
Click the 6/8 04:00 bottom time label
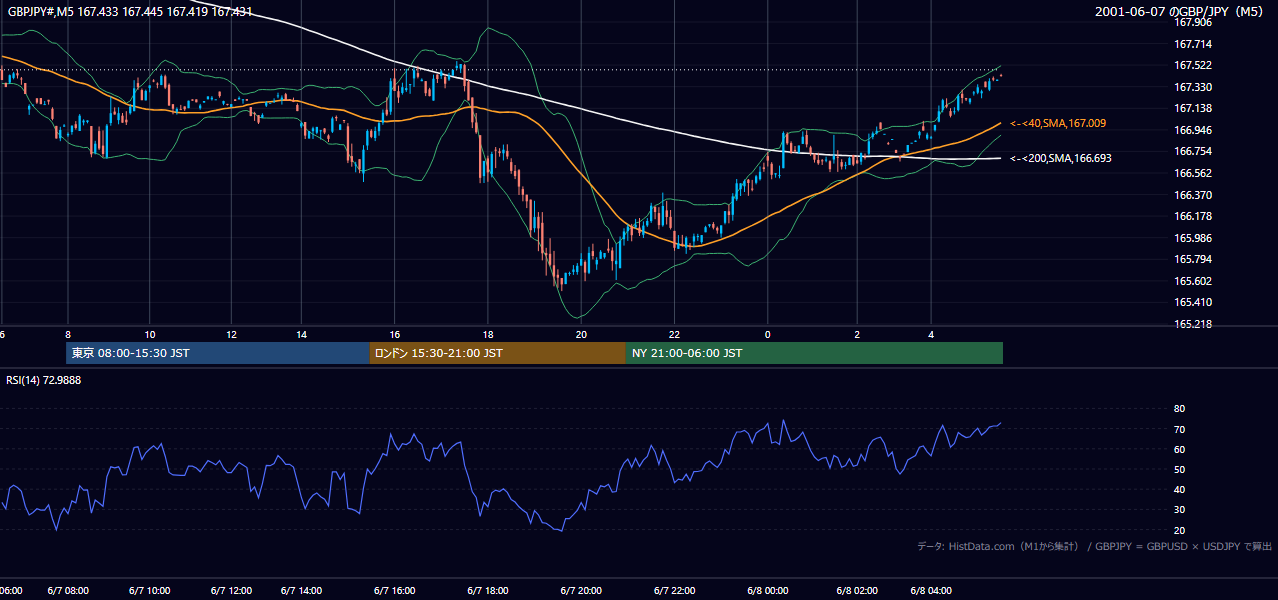point(931,591)
